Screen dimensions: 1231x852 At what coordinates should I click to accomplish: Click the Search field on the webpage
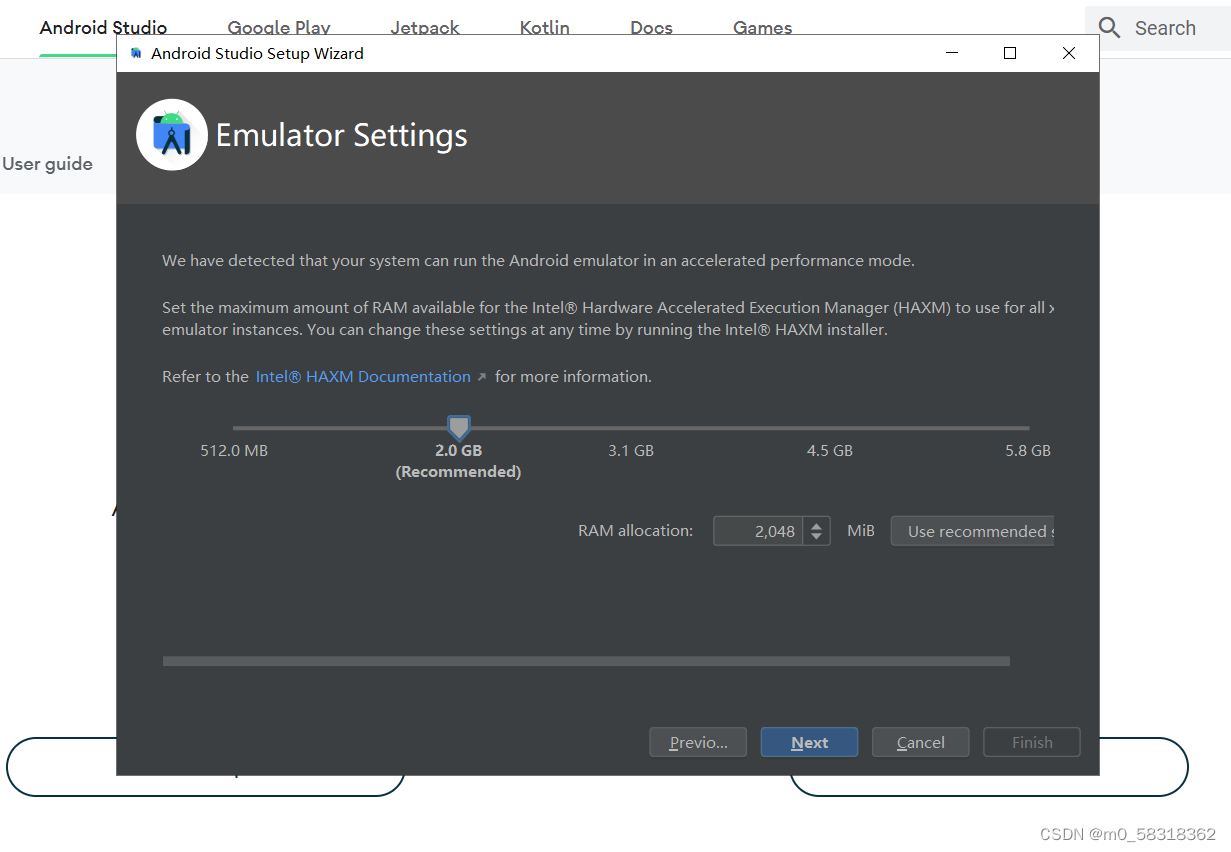click(1158, 28)
